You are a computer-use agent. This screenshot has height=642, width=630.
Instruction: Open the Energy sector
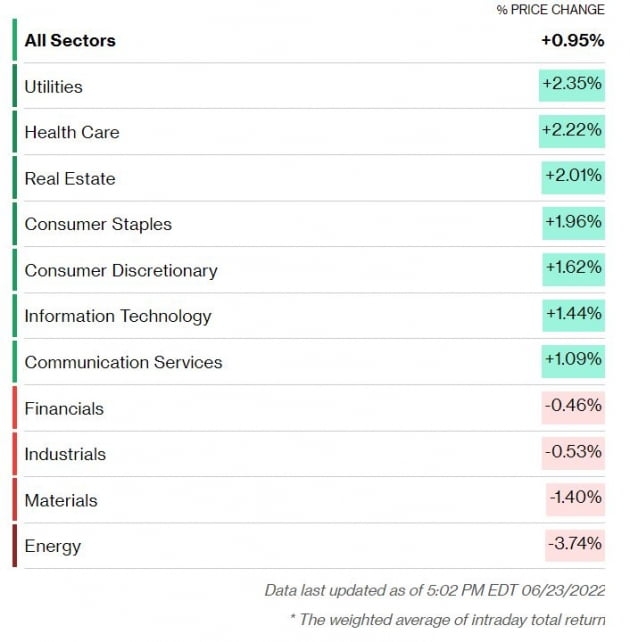(53, 546)
